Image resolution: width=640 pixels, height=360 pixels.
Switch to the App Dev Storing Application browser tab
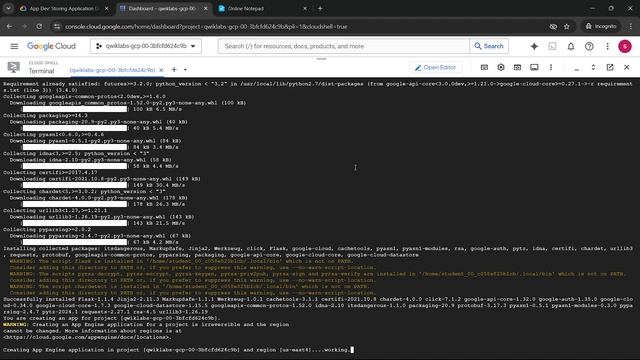click(x=64, y=9)
